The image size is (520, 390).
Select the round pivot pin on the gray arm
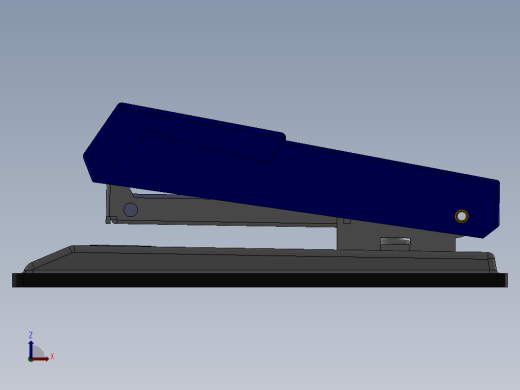click(130, 210)
